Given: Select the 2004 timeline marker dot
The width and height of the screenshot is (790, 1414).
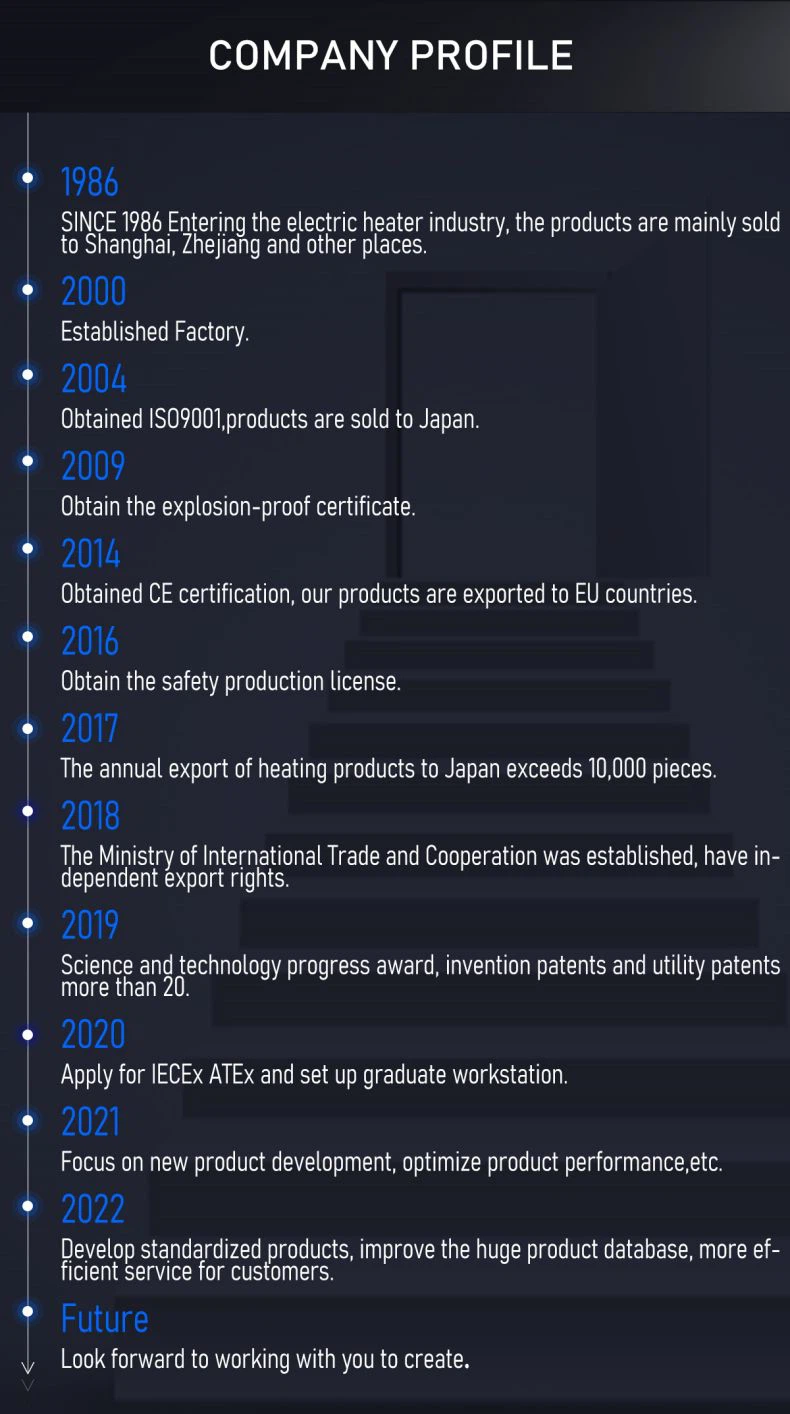Looking at the screenshot, I should click(x=28, y=375).
